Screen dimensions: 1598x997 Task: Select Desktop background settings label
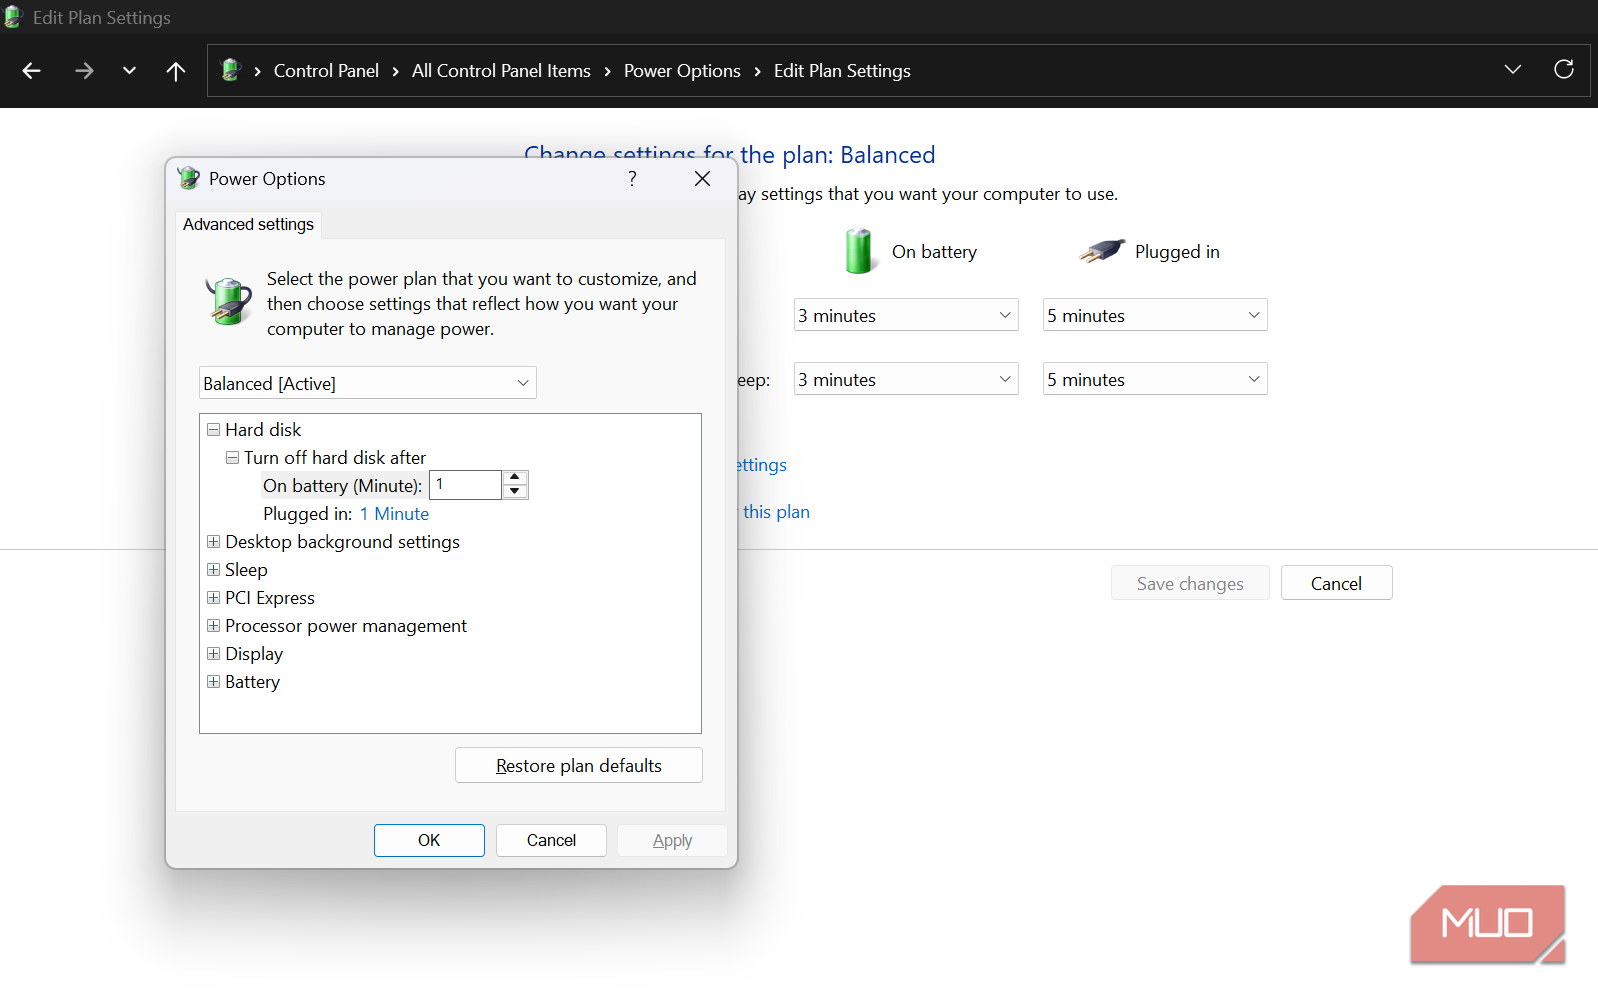[x=342, y=541]
